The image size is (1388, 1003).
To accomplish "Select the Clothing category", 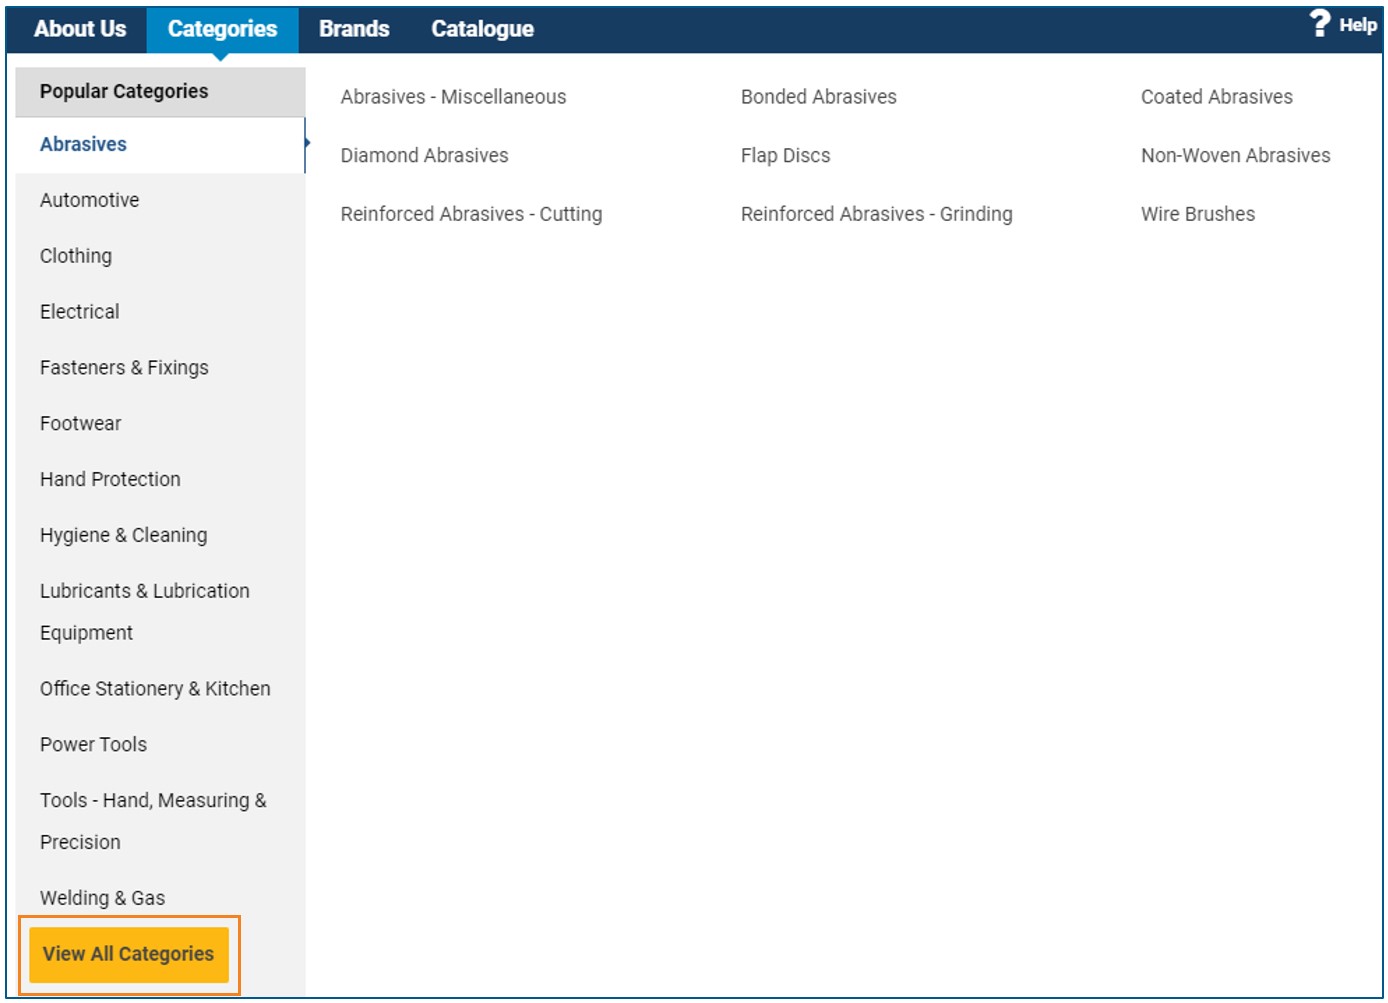I will pos(76,256).
